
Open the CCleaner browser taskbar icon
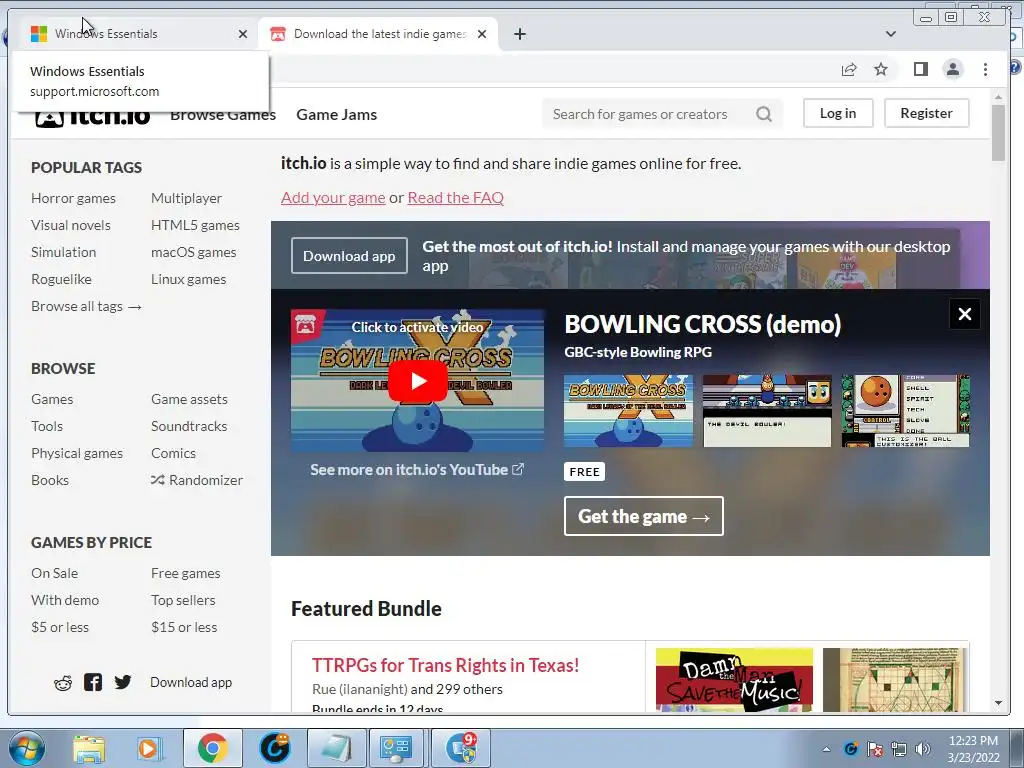point(274,748)
